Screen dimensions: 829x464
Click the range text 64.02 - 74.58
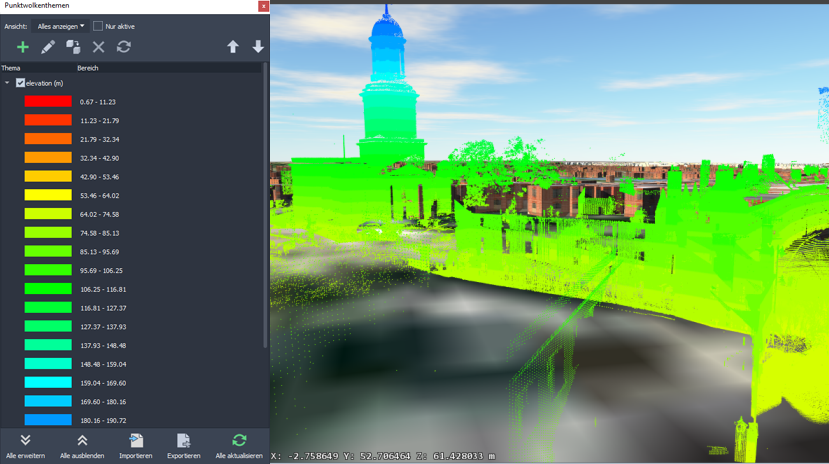[99, 215]
